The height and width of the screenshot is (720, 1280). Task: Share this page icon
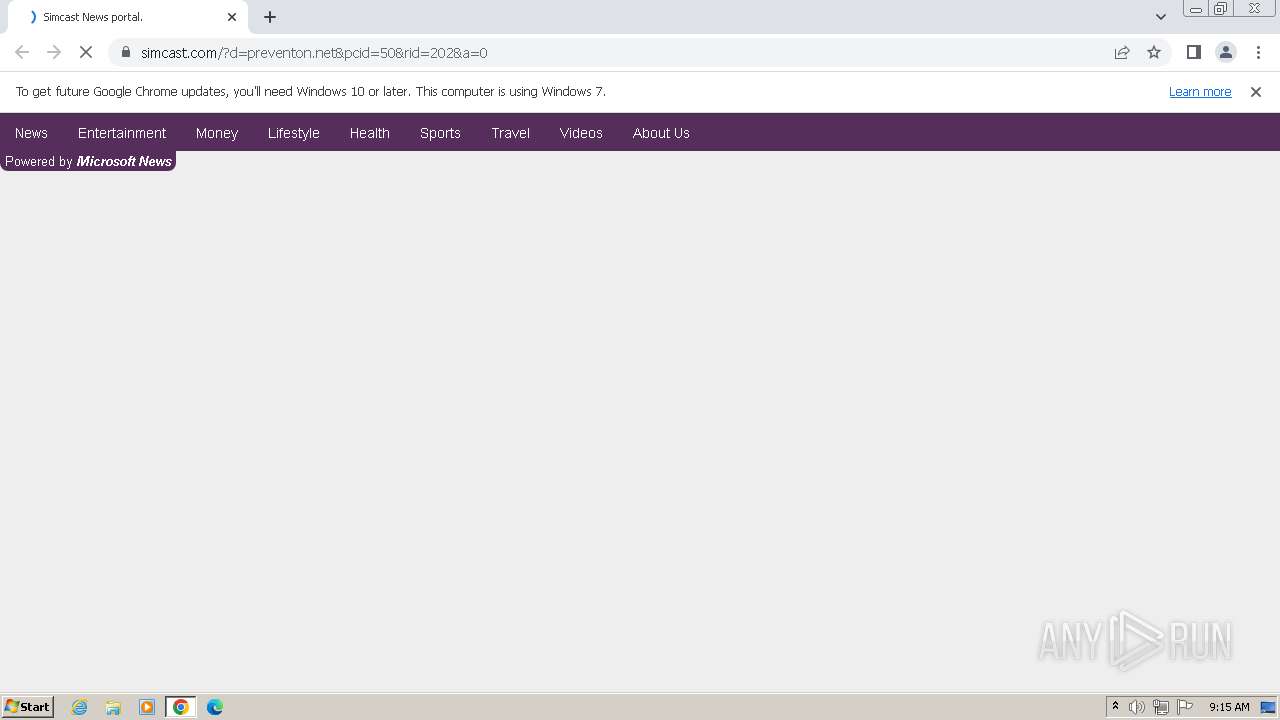[x=1122, y=52]
